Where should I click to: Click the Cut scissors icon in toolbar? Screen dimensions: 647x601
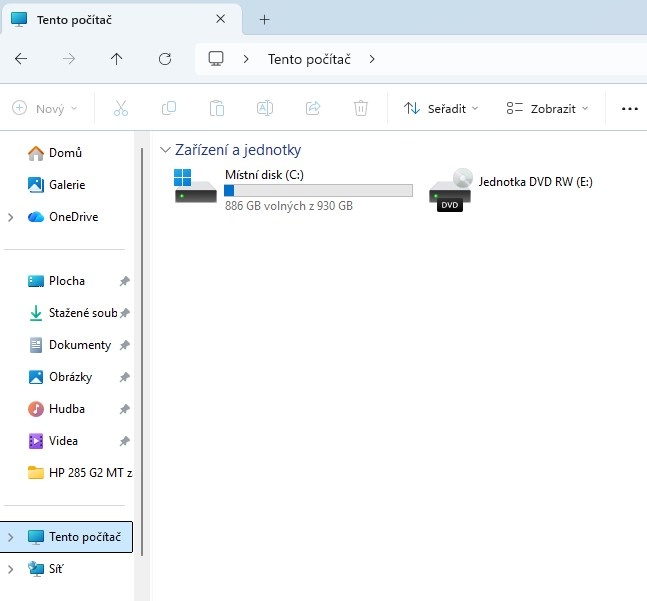pos(121,108)
